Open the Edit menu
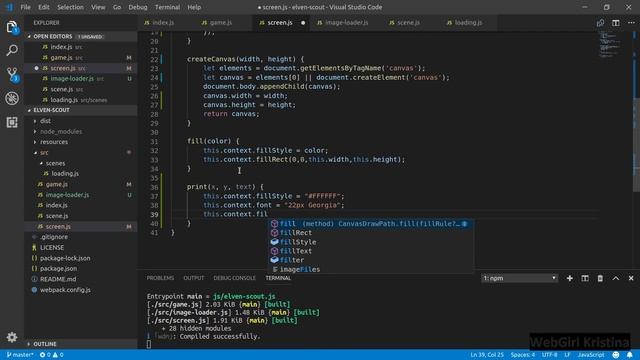This screenshot has width=640, height=360. (x=44, y=7)
